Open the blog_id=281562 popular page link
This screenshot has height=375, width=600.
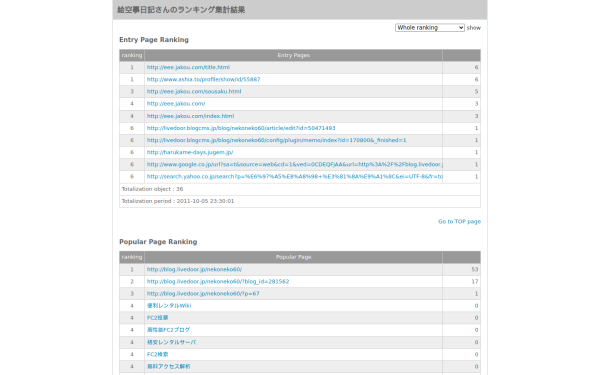[x=218, y=282]
